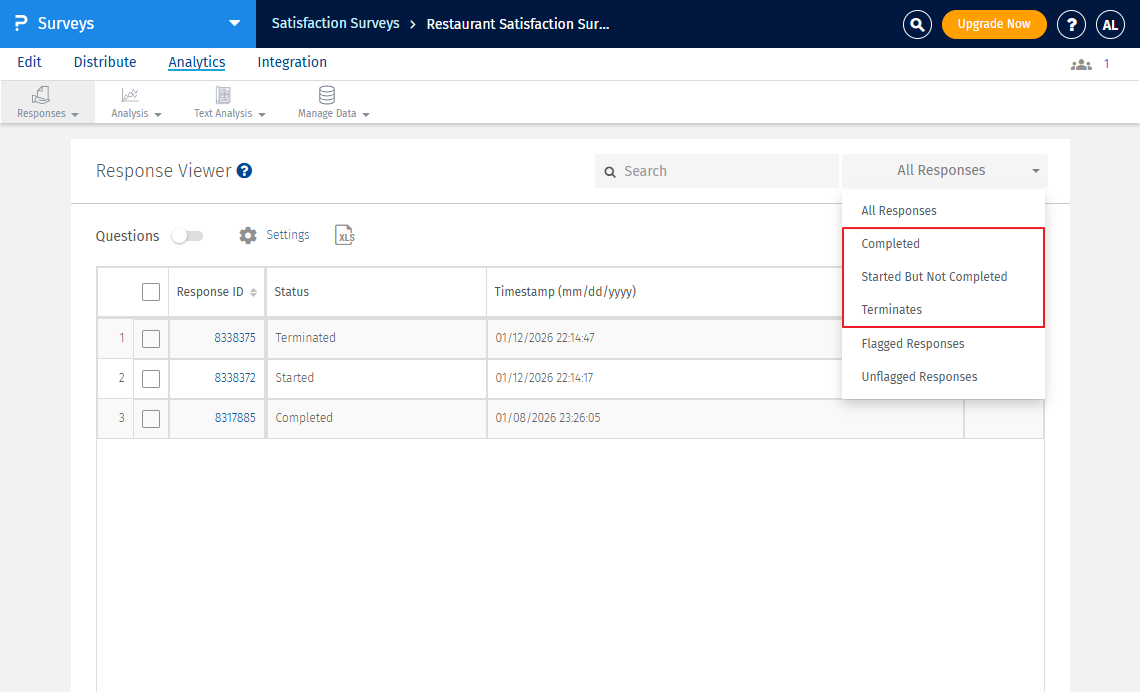Viewport: 1140px width, 692px height.
Task: Check the box for response 8338375
Action: point(151,339)
